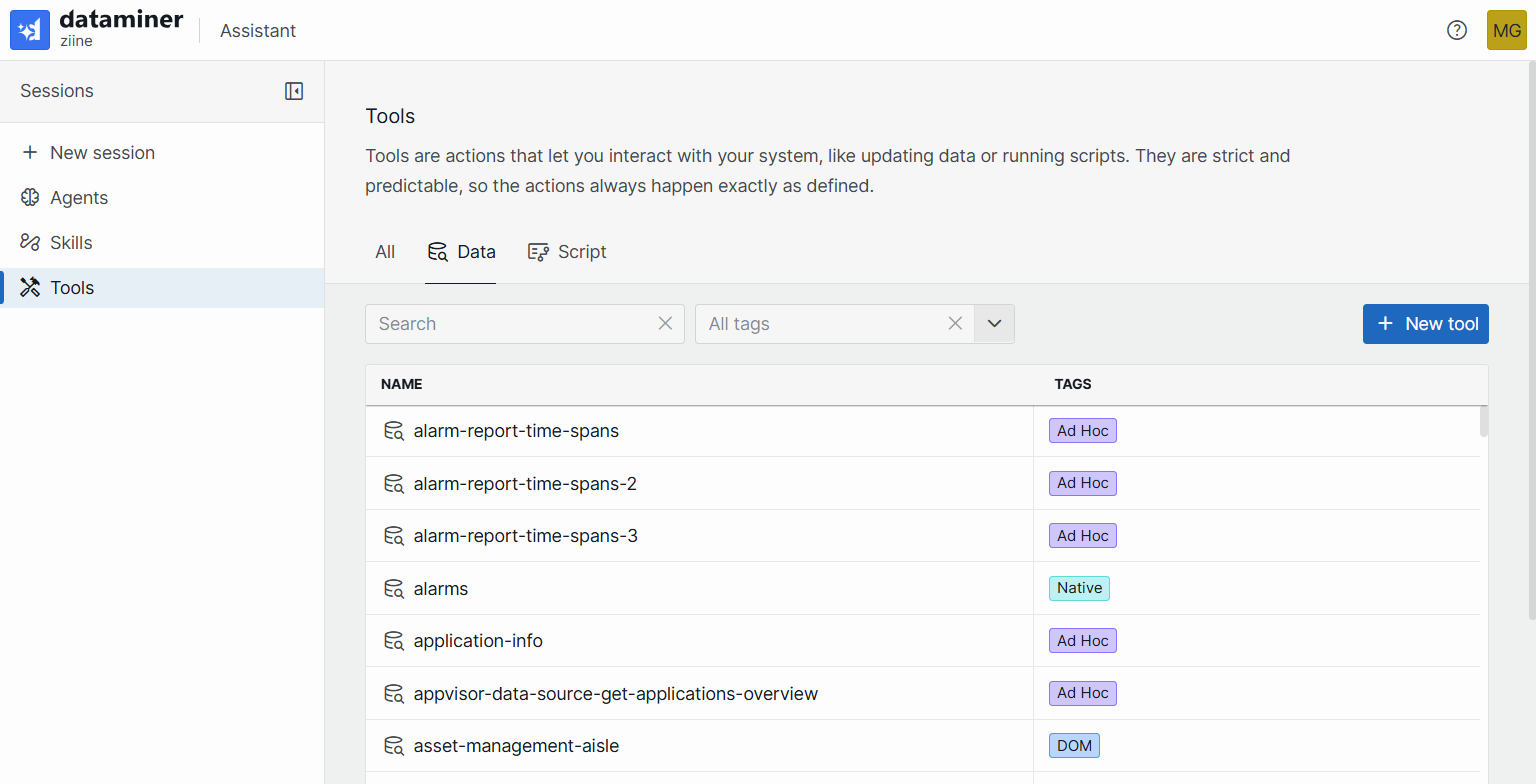Viewport: 1536px width, 784px height.
Task: Click the data icon beside alarm-report-time-spans
Action: [x=394, y=431]
